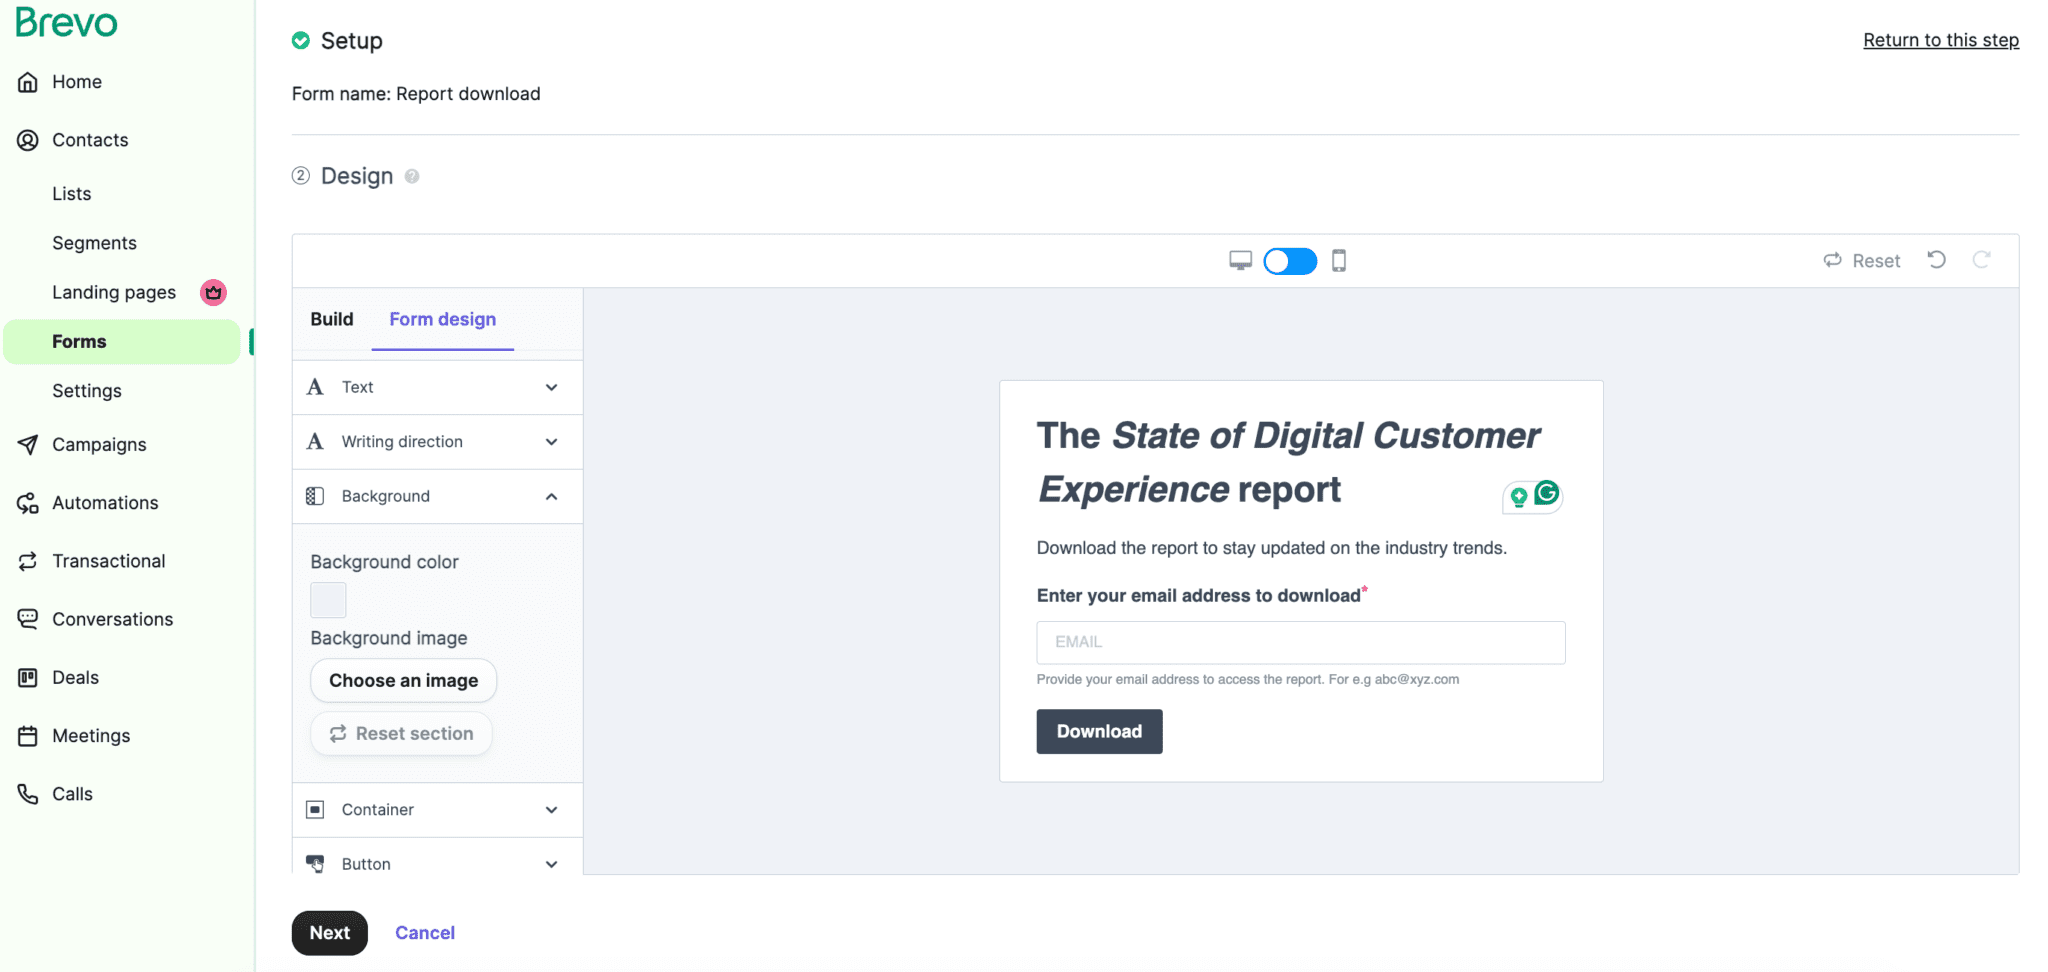
Task: Click the Next button
Action: click(329, 932)
